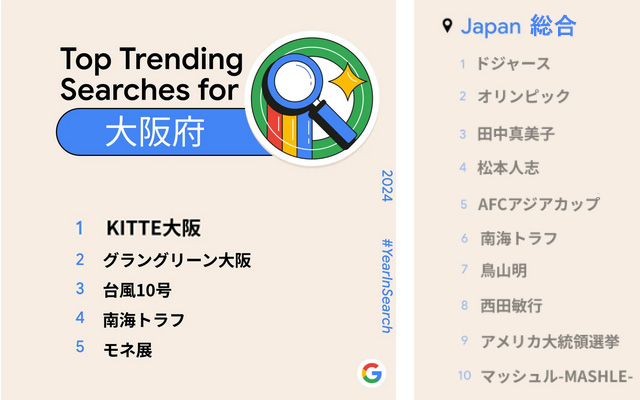Open ドジャース in the Japan ranking
Screen dimensions: 640x400
pyautogui.click(x=513, y=64)
